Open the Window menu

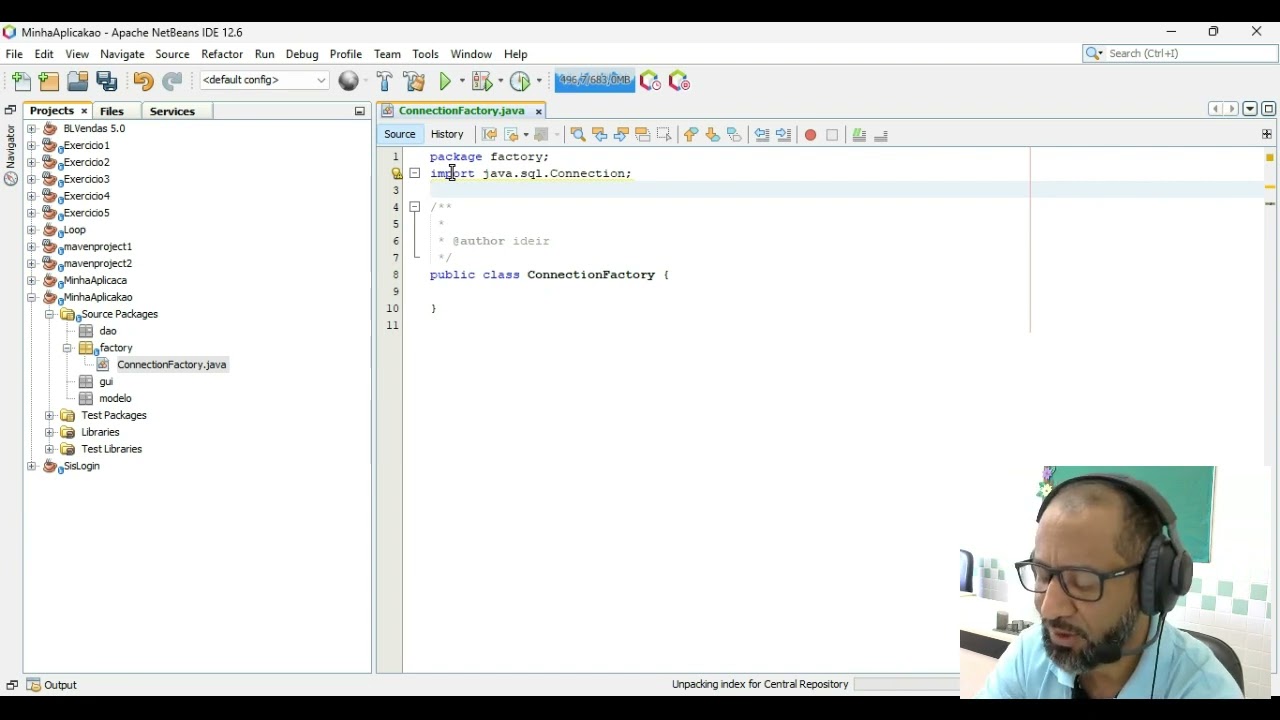tap(471, 54)
